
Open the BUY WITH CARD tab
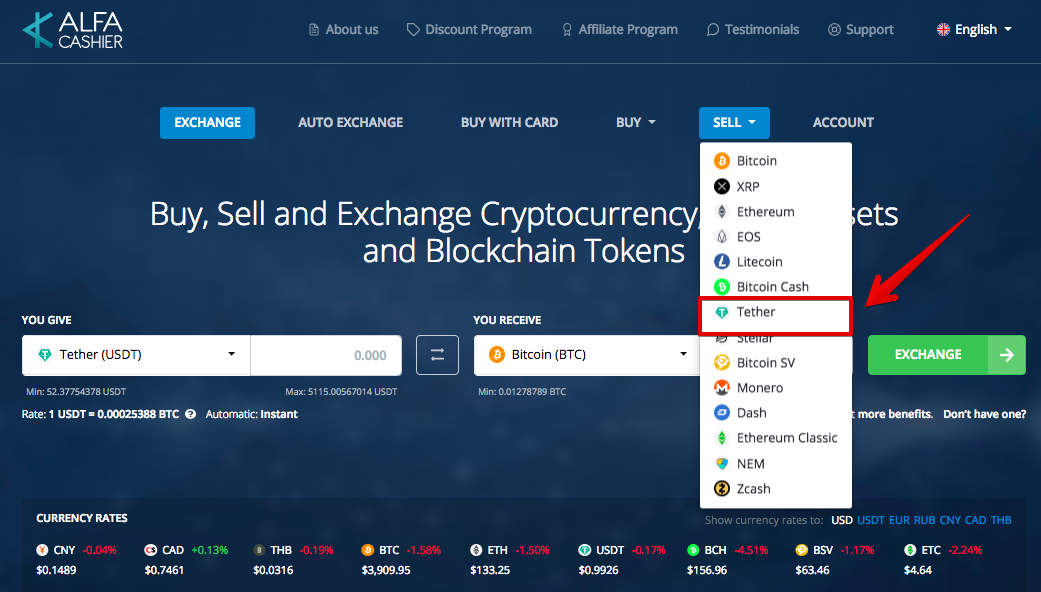pos(509,123)
